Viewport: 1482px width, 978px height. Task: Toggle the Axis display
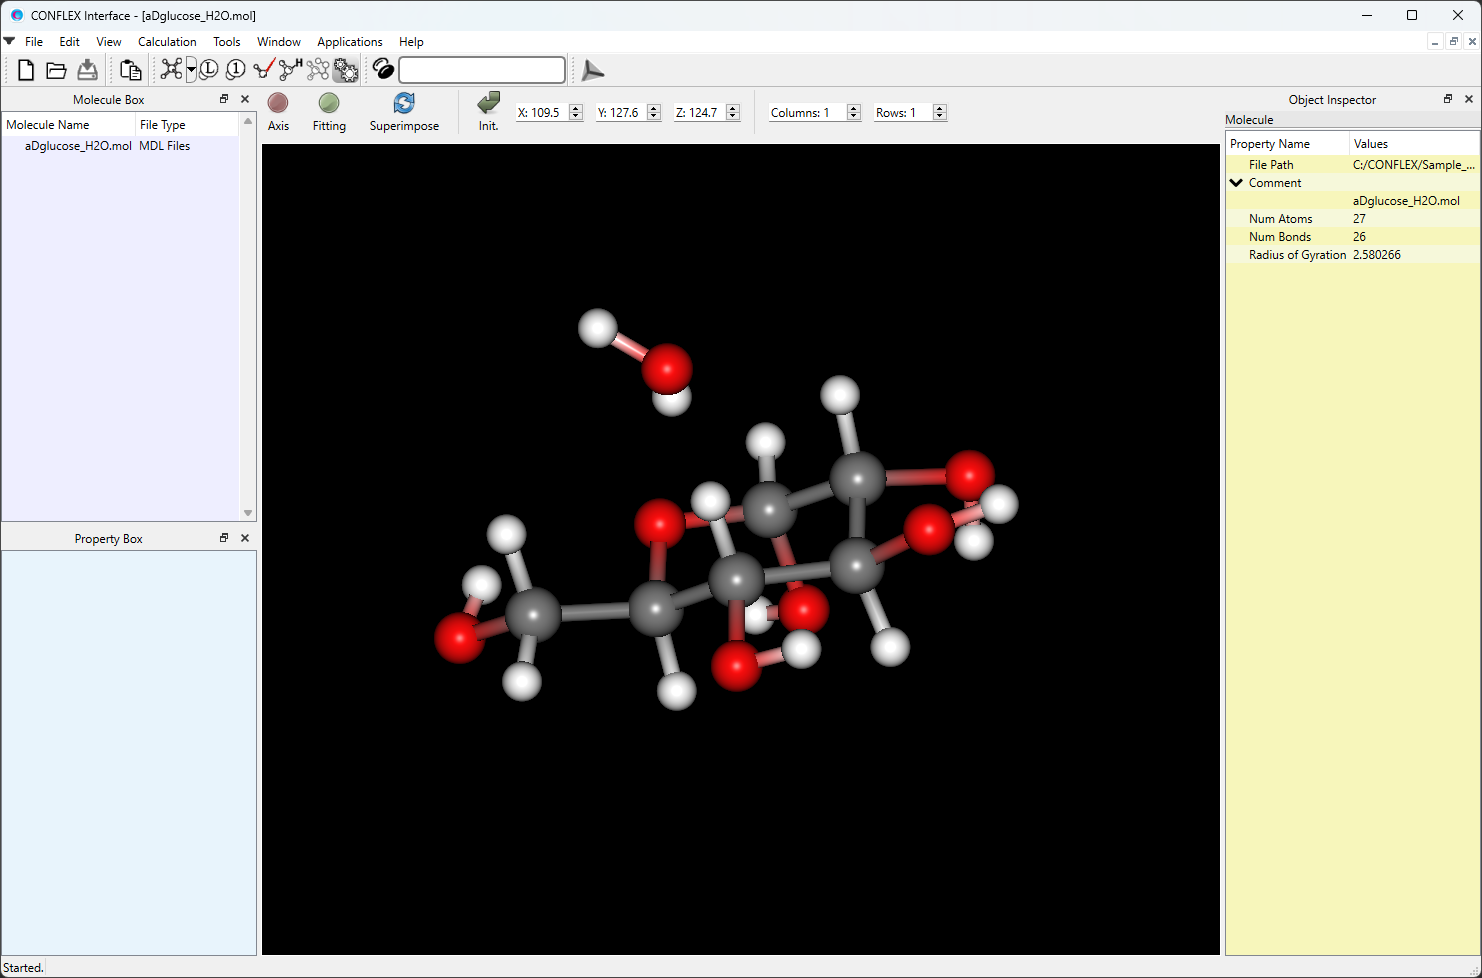point(278,110)
